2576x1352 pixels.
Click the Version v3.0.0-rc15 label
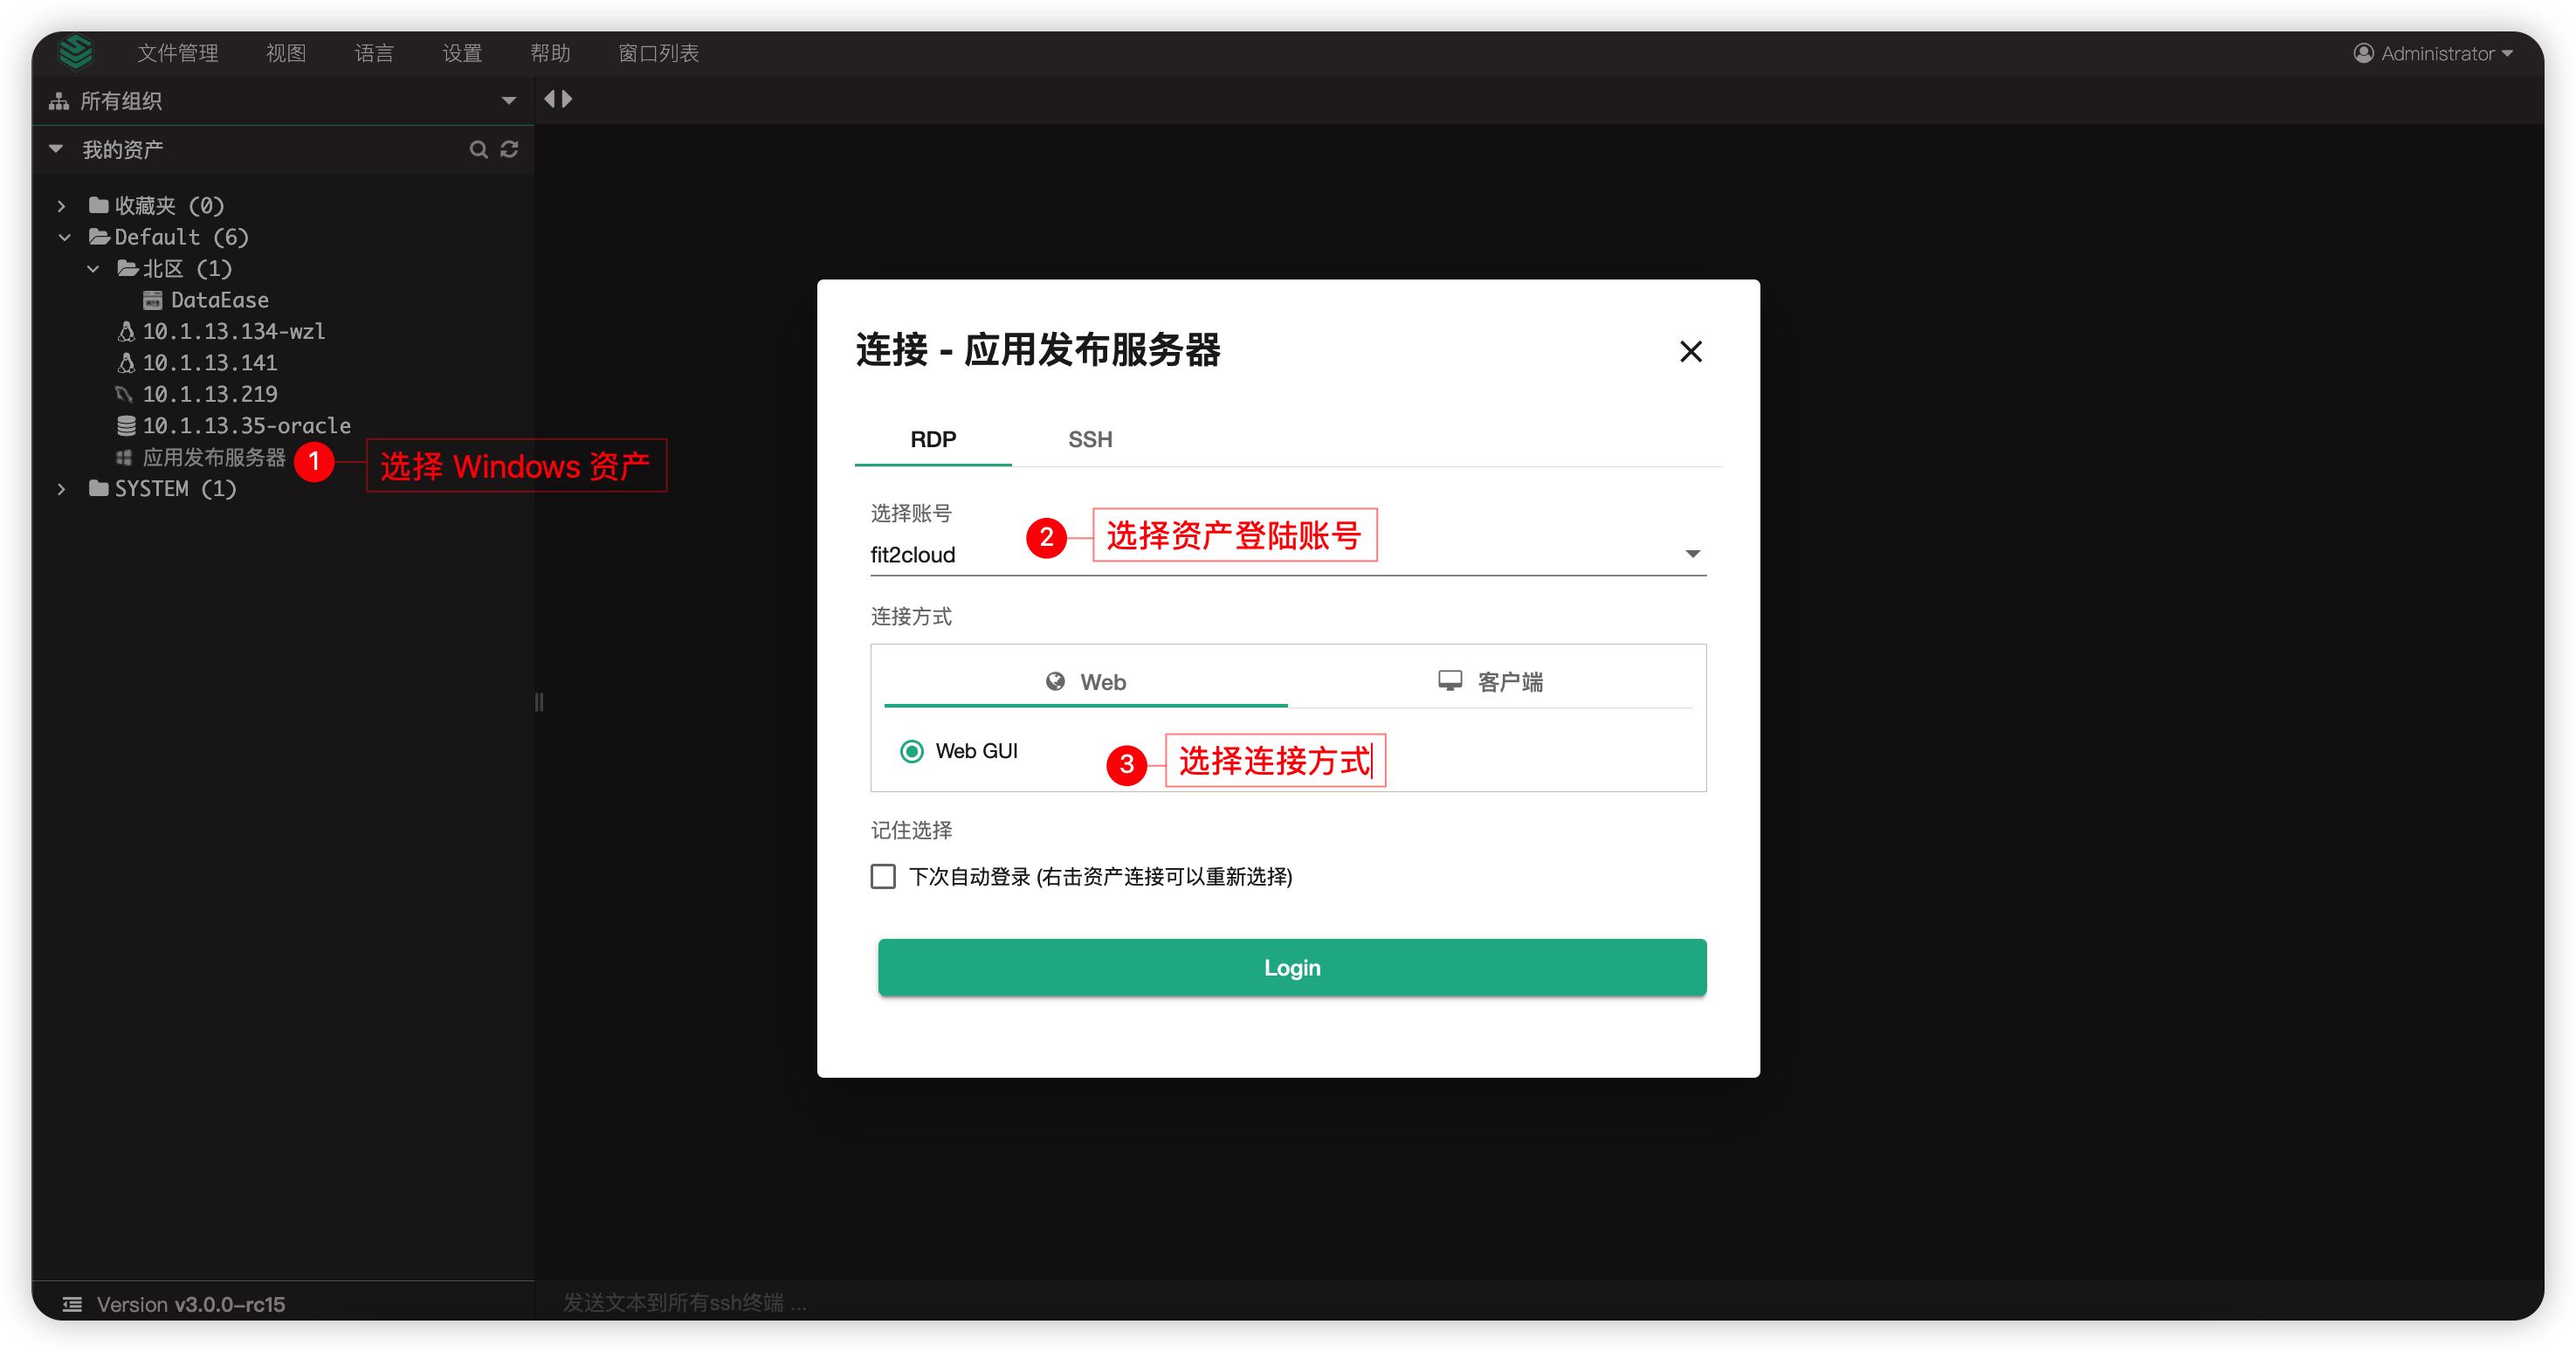190,1304
